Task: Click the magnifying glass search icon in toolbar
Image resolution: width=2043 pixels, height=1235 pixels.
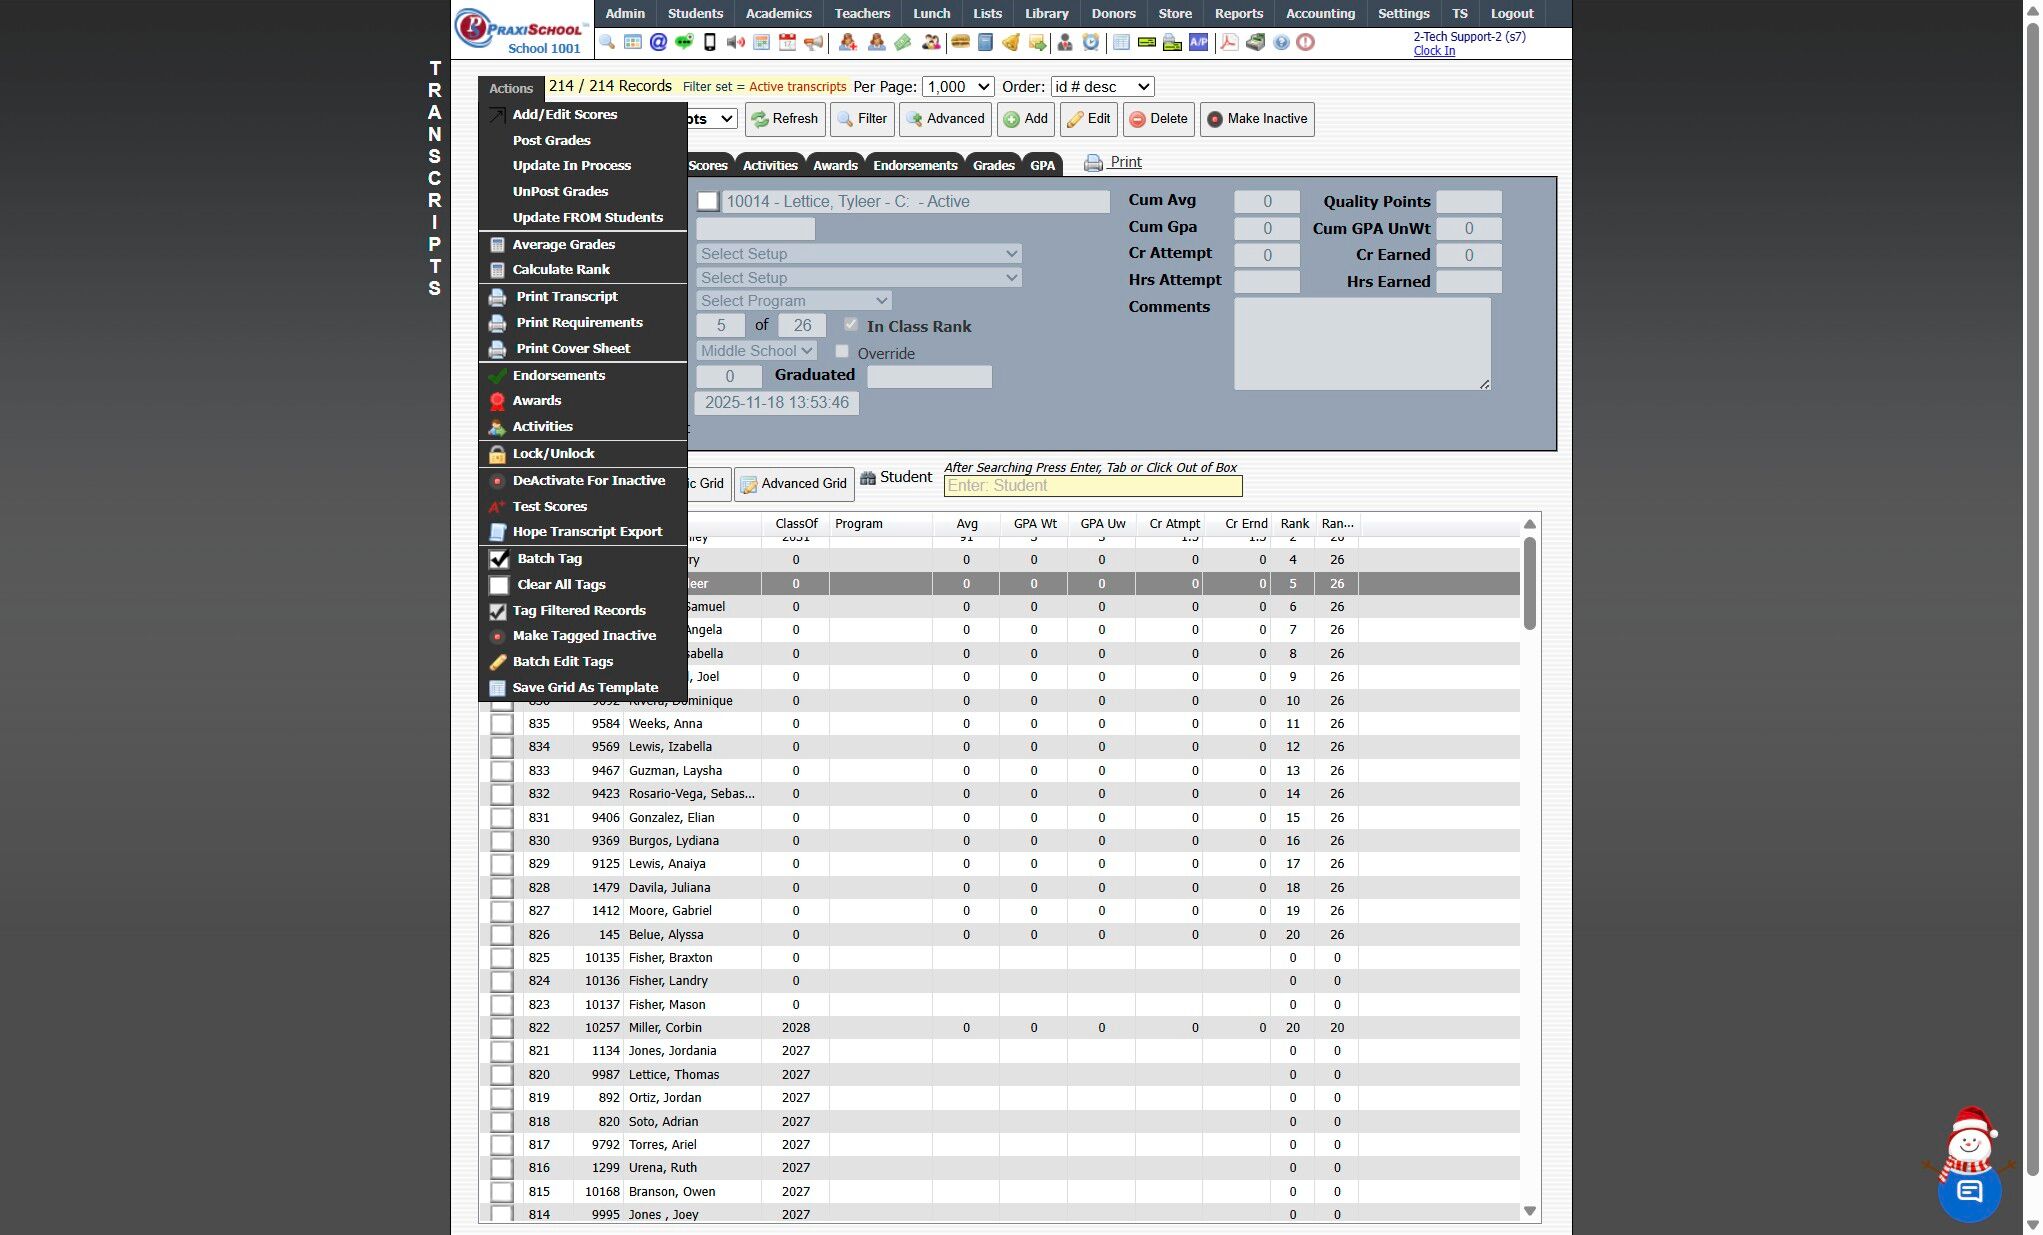Action: pyautogui.click(x=607, y=42)
